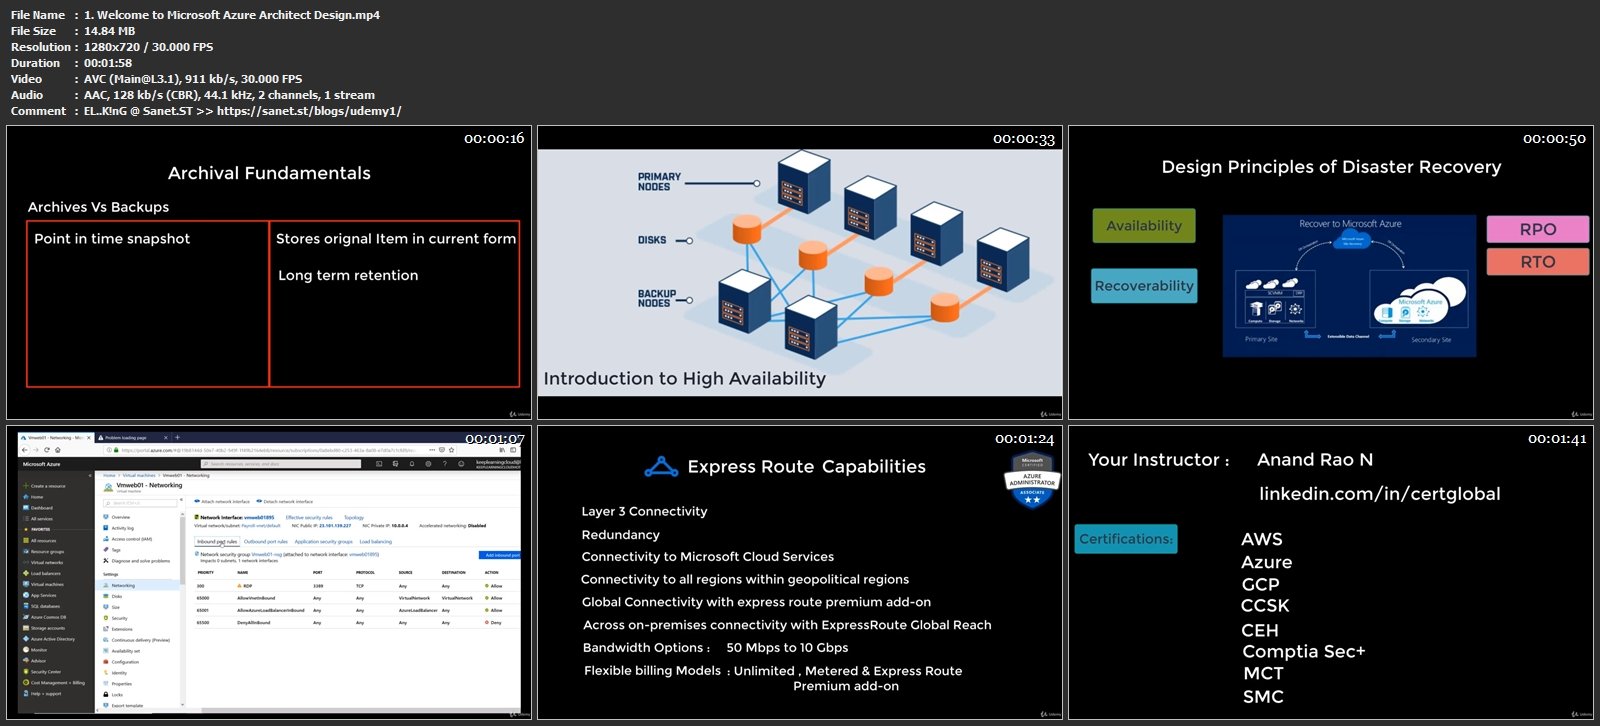Click the Add inbound port button
Viewport: 1600px width, 726px height.
tap(500, 555)
